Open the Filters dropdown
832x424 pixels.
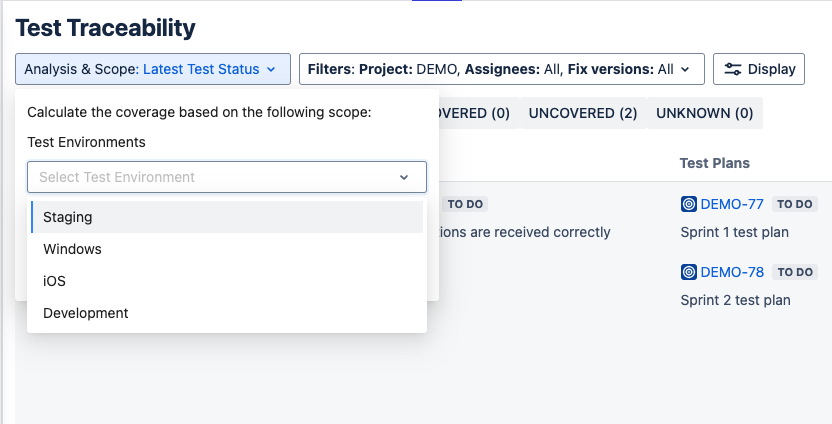(501, 69)
